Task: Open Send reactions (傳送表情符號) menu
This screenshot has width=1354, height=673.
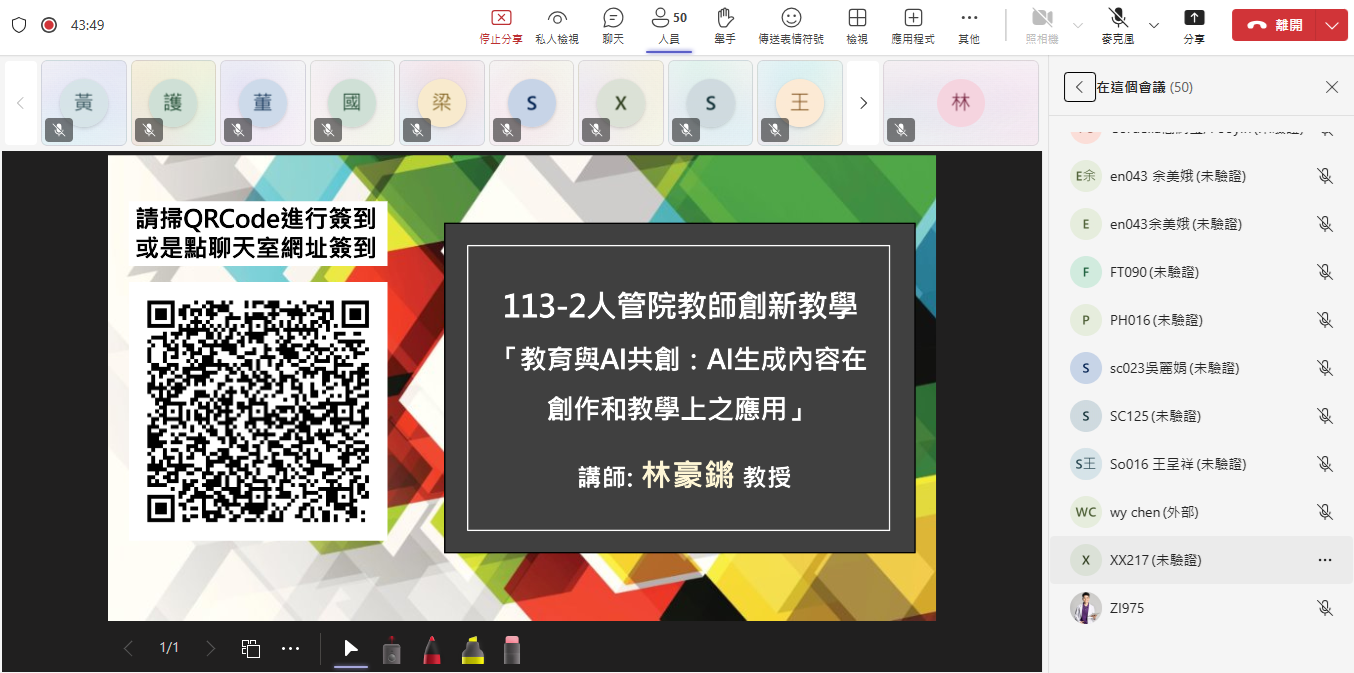Action: (791, 27)
